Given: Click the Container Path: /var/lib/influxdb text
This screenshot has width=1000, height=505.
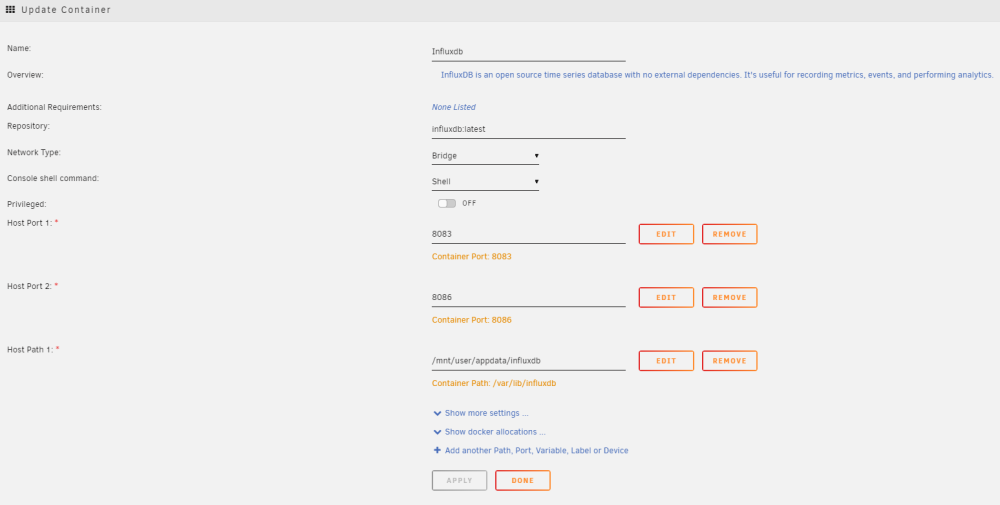Looking at the screenshot, I should point(494,384).
